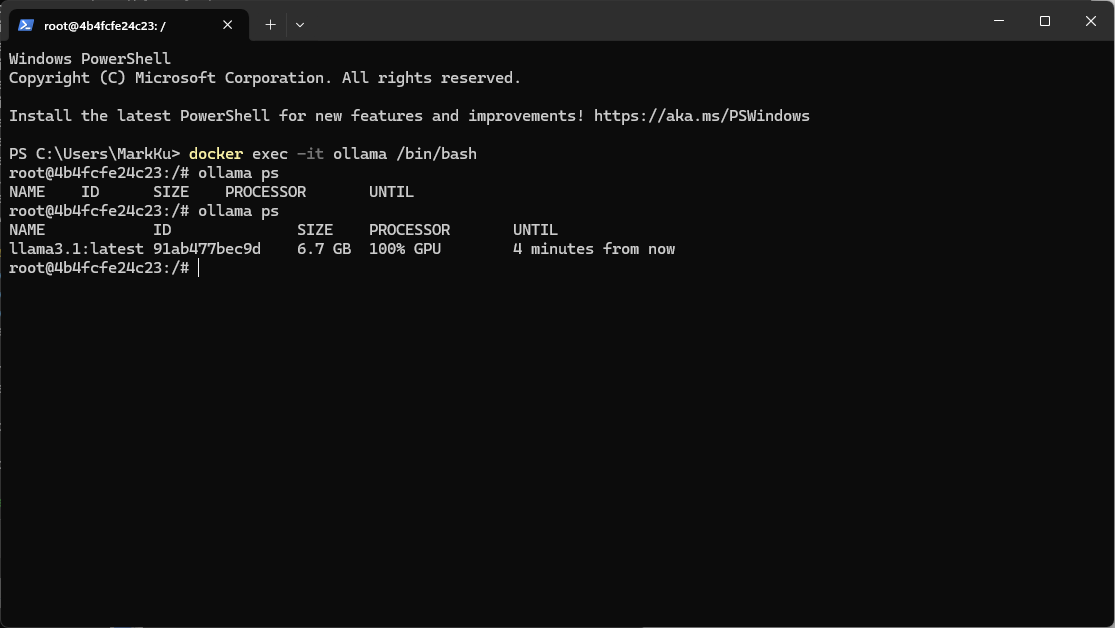Click the model ID 91ab477bec9d
This screenshot has width=1115, height=628.
coord(207,249)
